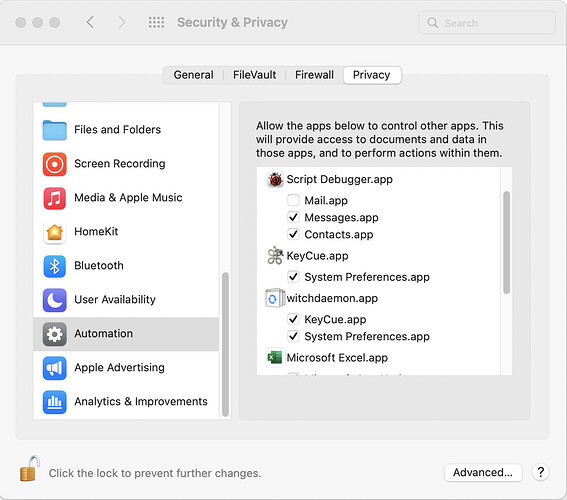This screenshot has height=500, width=567.
Task: Click the Search field
Action: 487,23
